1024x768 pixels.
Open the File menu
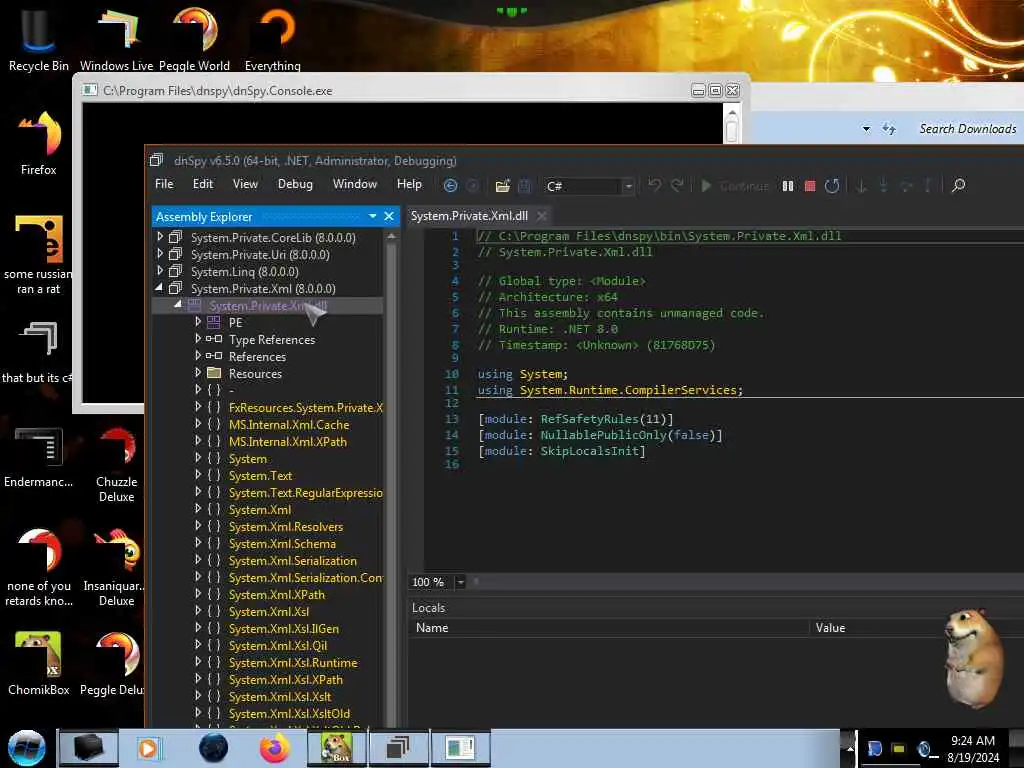pos(164,184)
